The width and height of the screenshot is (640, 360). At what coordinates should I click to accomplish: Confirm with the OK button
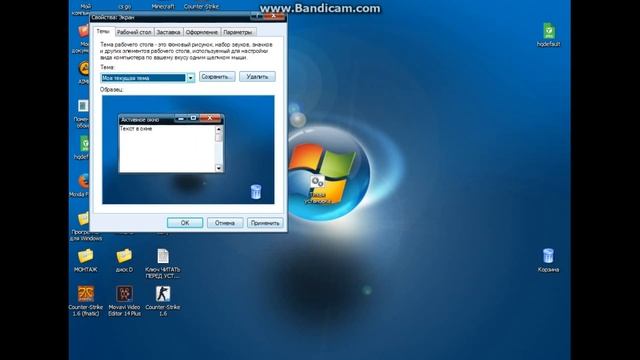pyautogui.click(x=185, y=223)
